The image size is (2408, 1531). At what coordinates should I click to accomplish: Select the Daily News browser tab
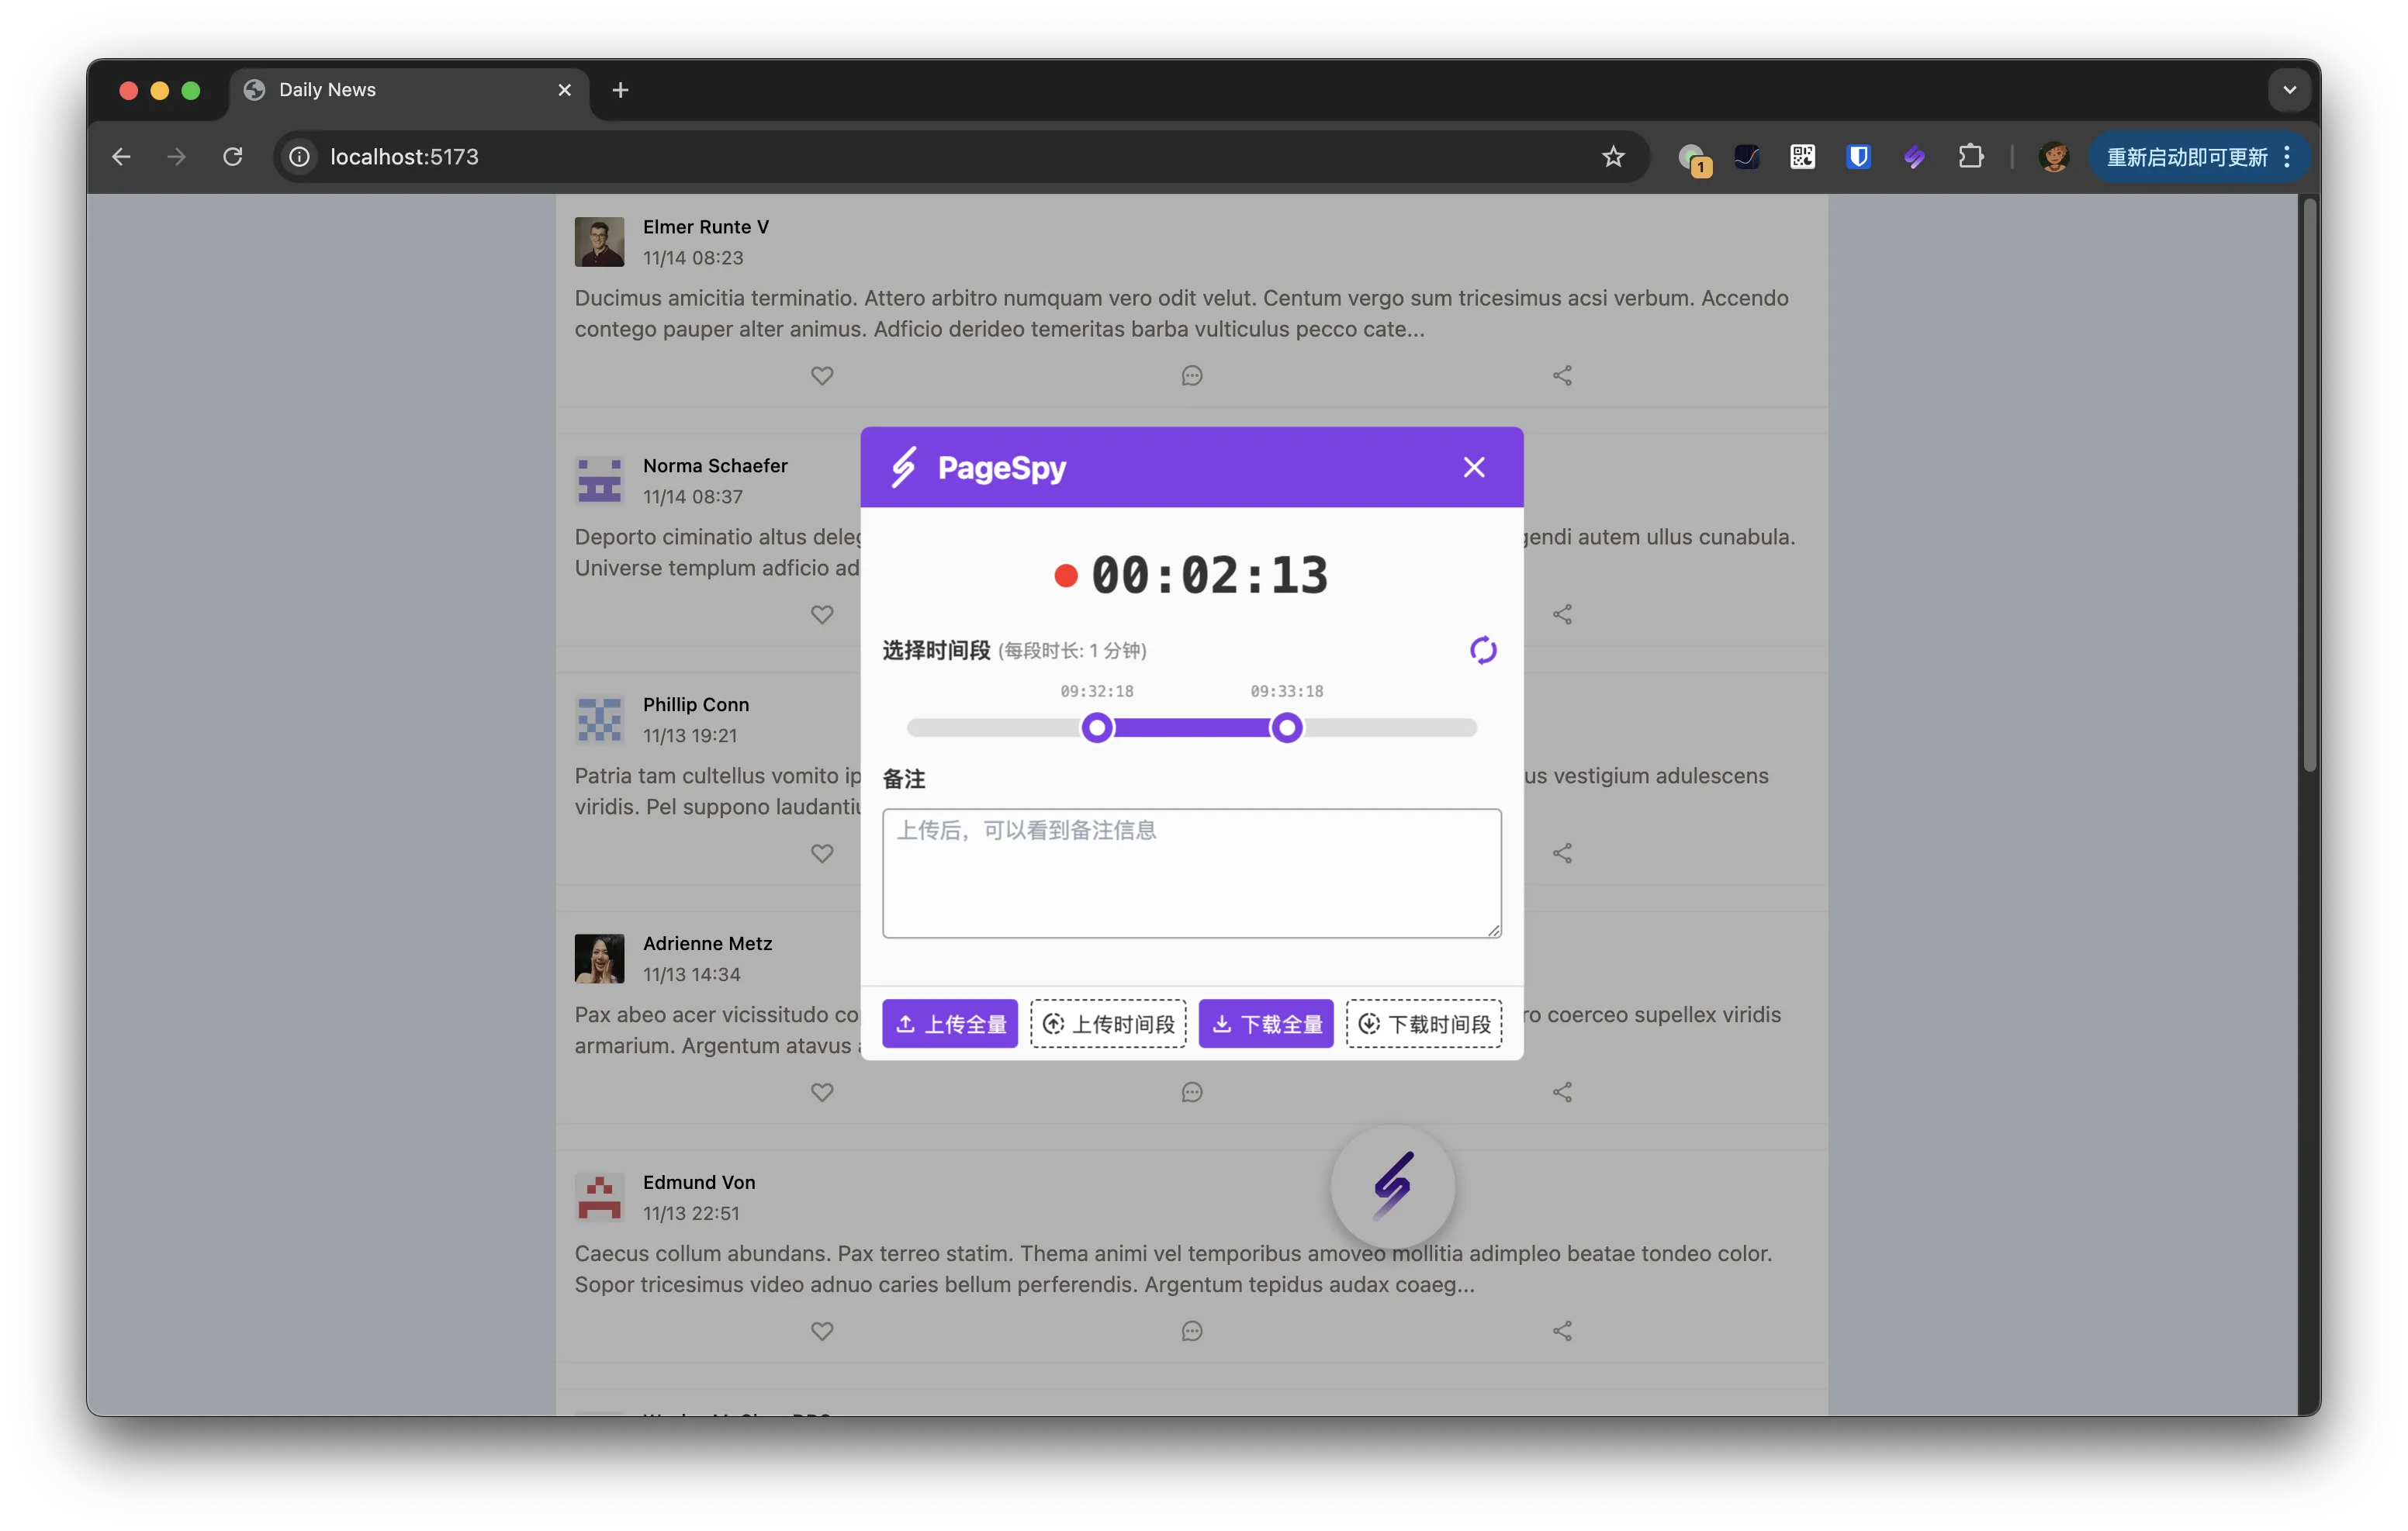click(409, 90)
